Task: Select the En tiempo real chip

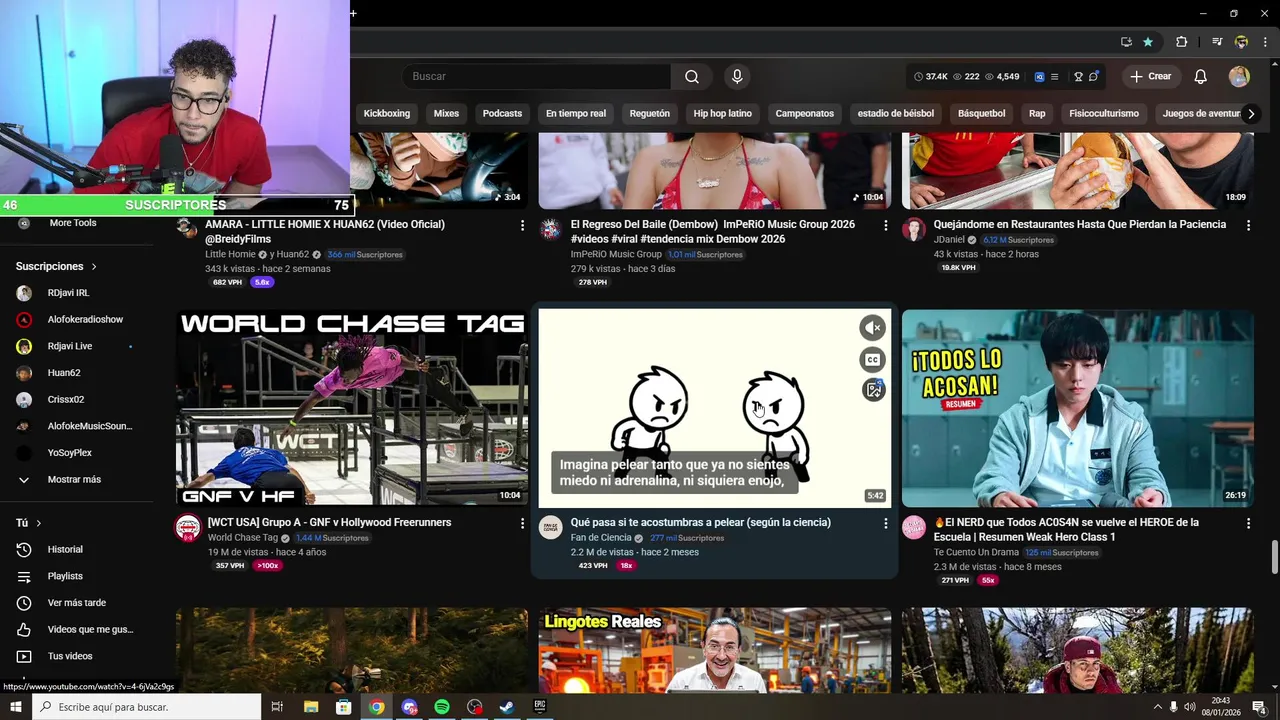Action: point(576,114)
